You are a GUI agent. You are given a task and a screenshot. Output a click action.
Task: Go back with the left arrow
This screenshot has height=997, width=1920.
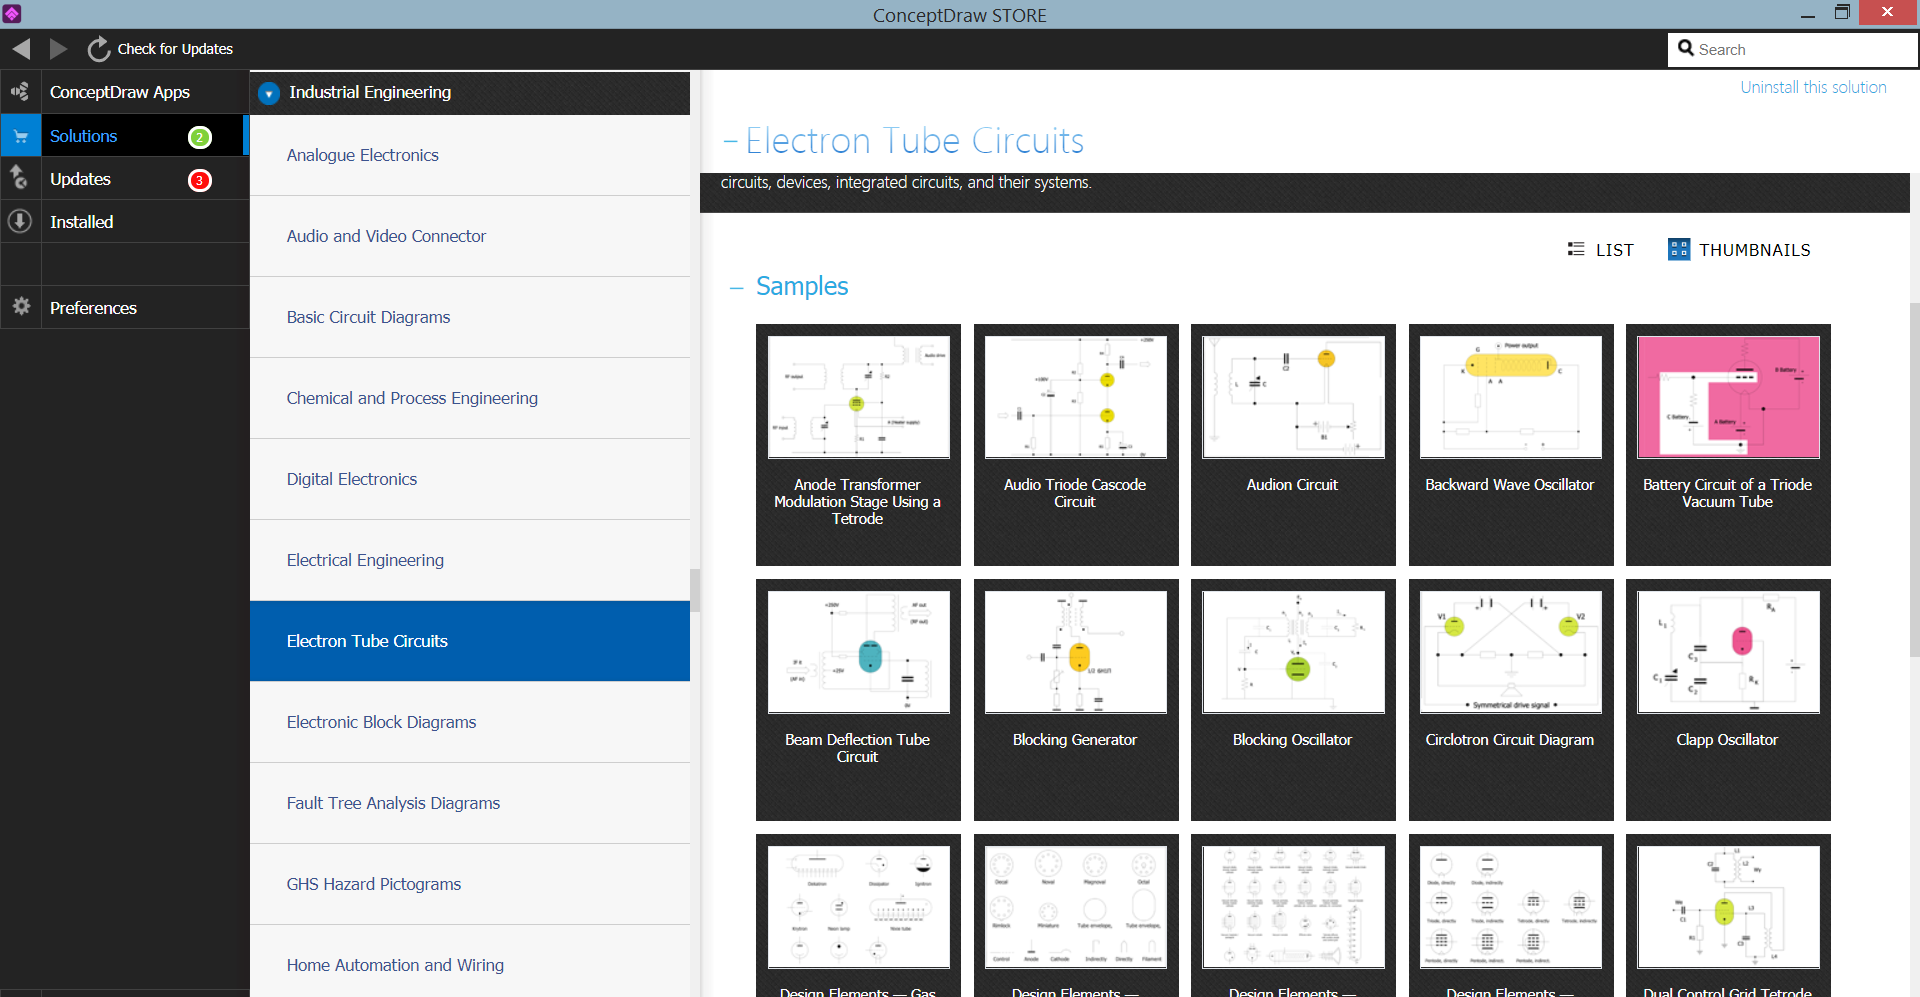click(x=21, y=48)
